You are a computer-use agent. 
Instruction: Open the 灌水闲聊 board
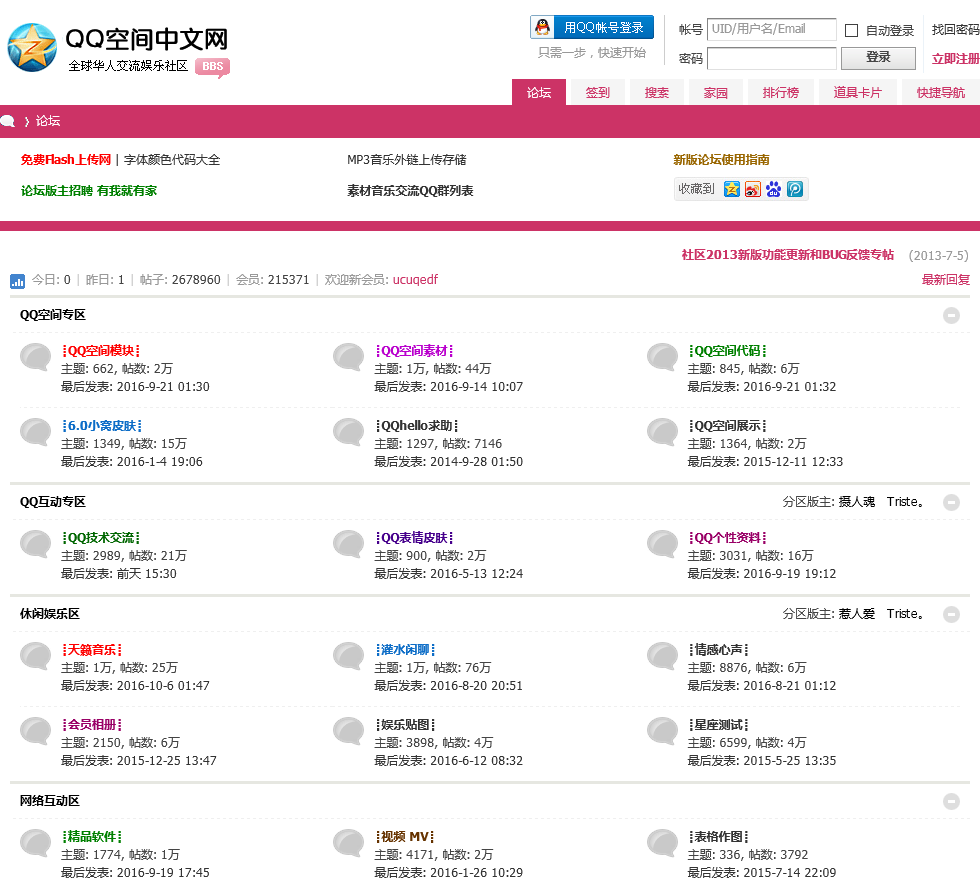click(x=408, y=650)
